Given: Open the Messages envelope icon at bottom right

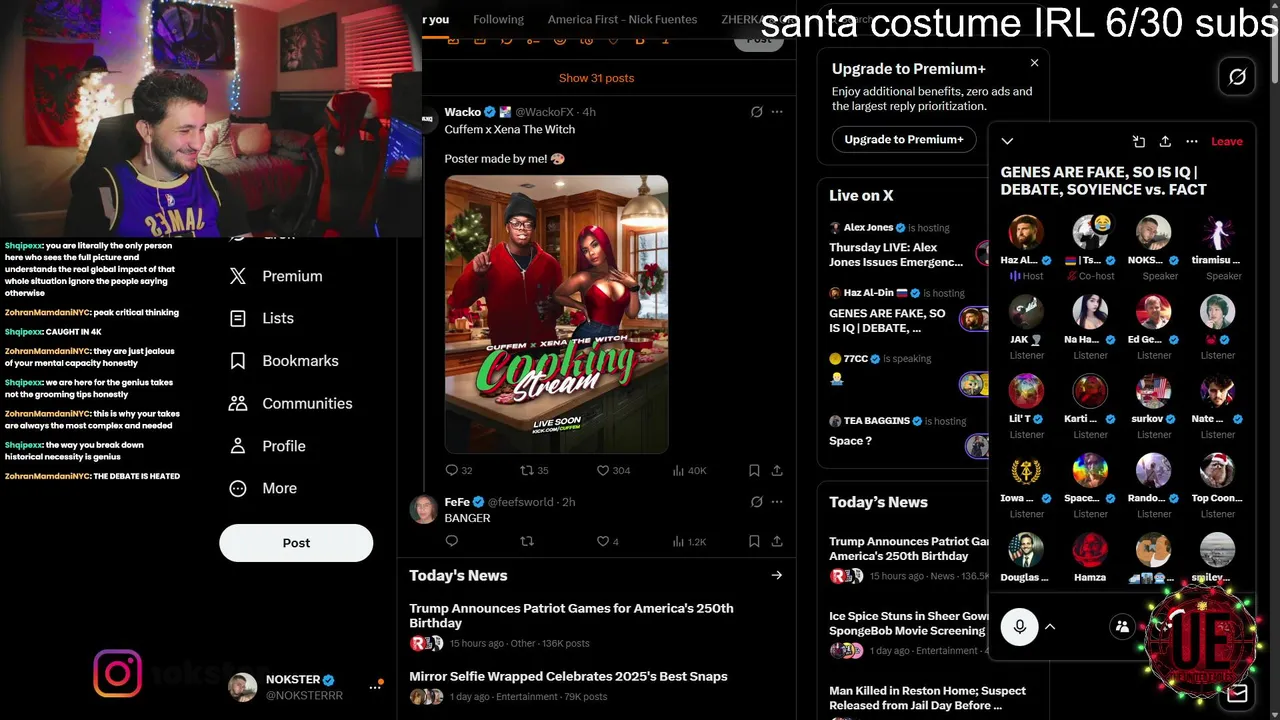Looking at the screenshot, I should tap(1237, 692).
